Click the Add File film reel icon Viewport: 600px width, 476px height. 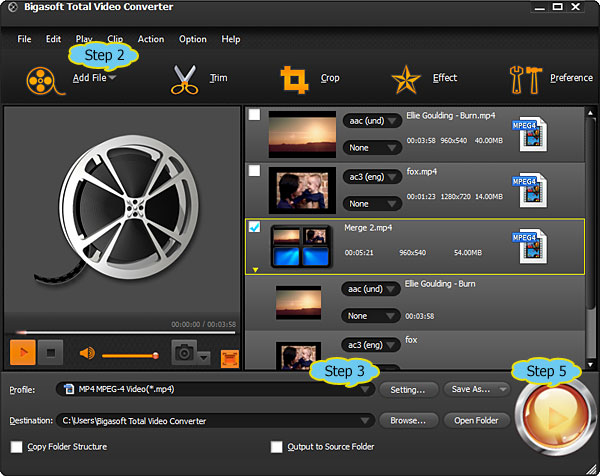44,80
